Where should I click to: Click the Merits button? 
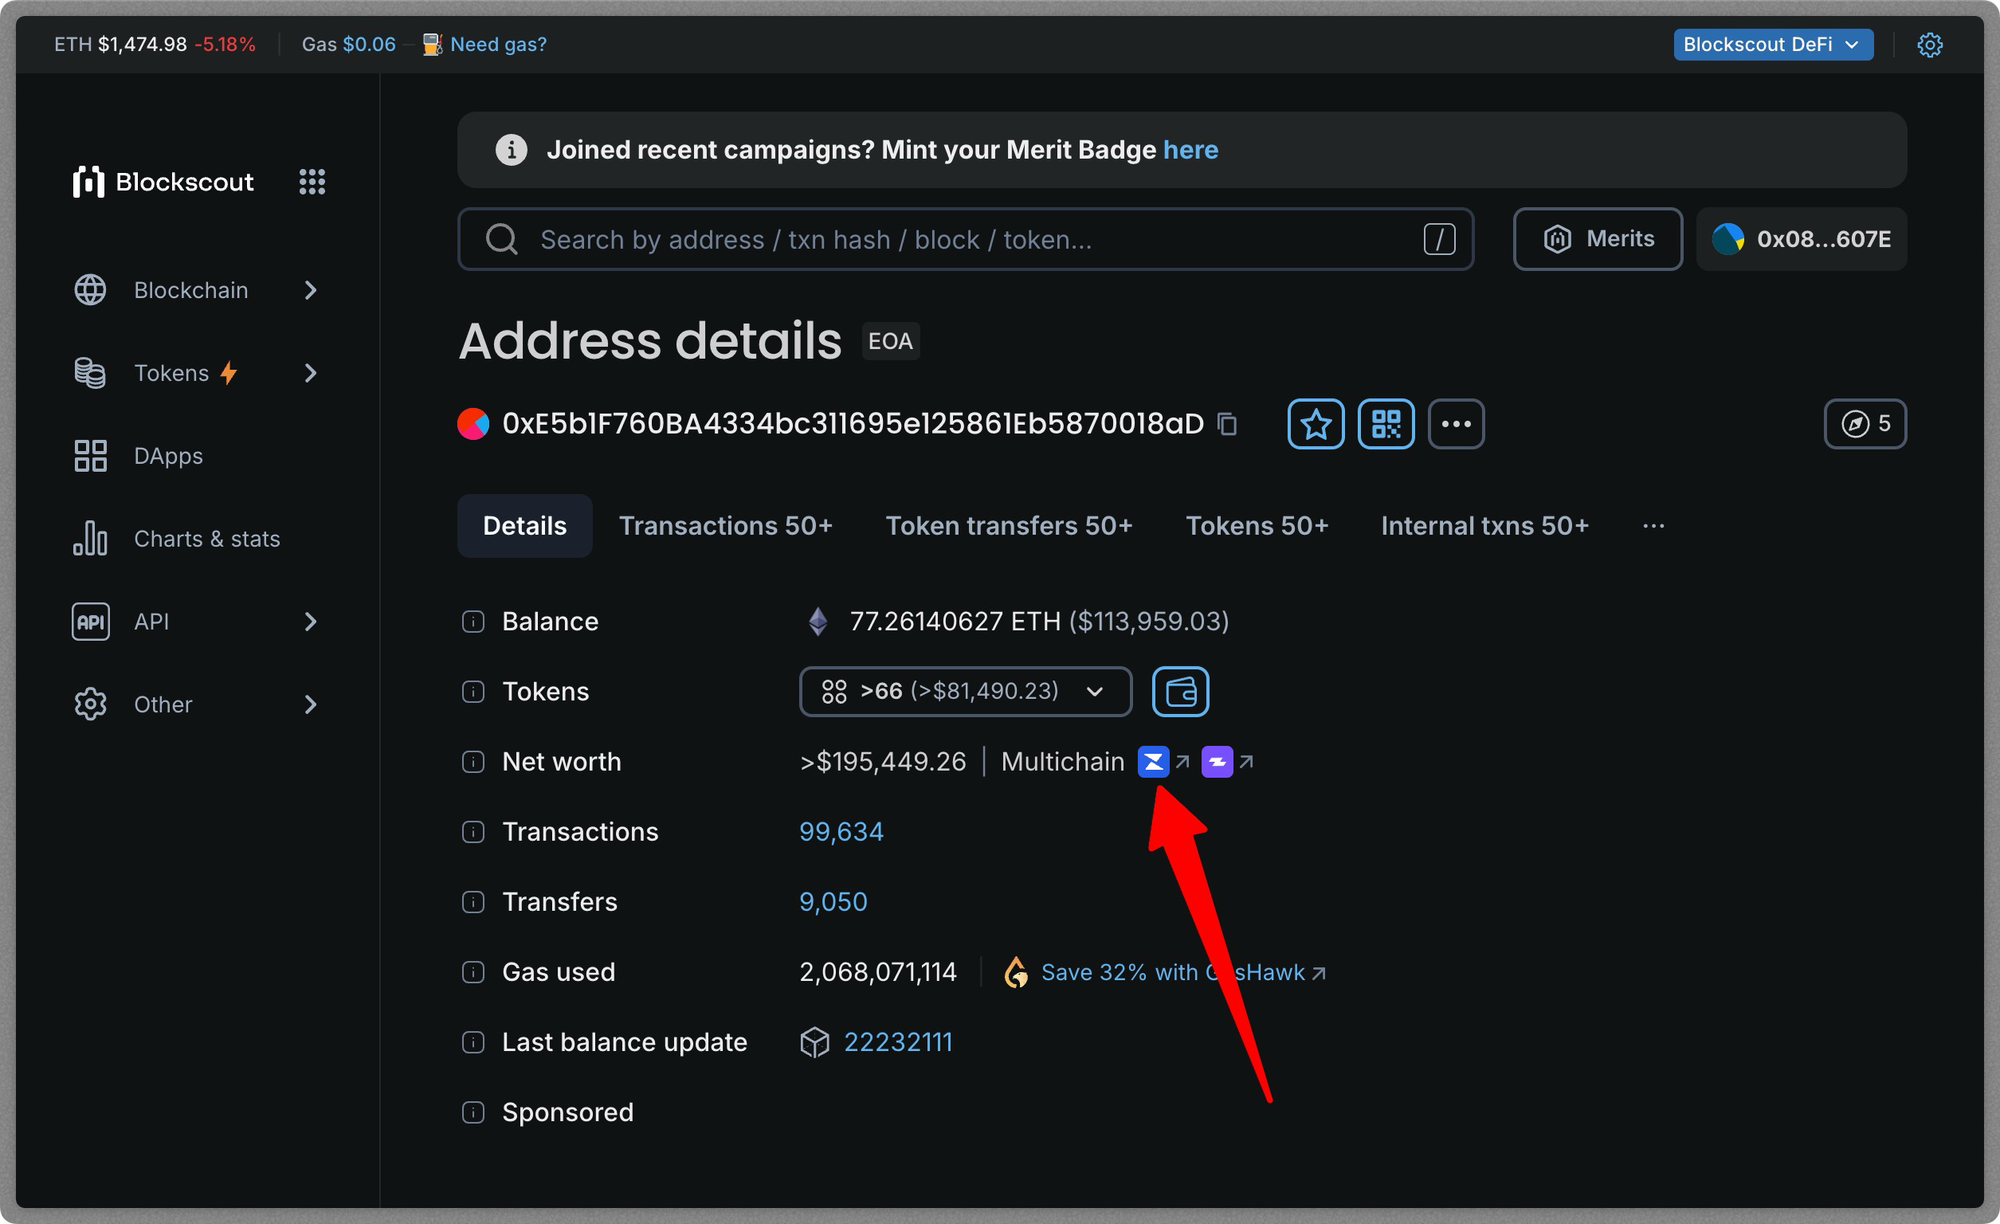pyautogui.click(x=1598, y=239)
